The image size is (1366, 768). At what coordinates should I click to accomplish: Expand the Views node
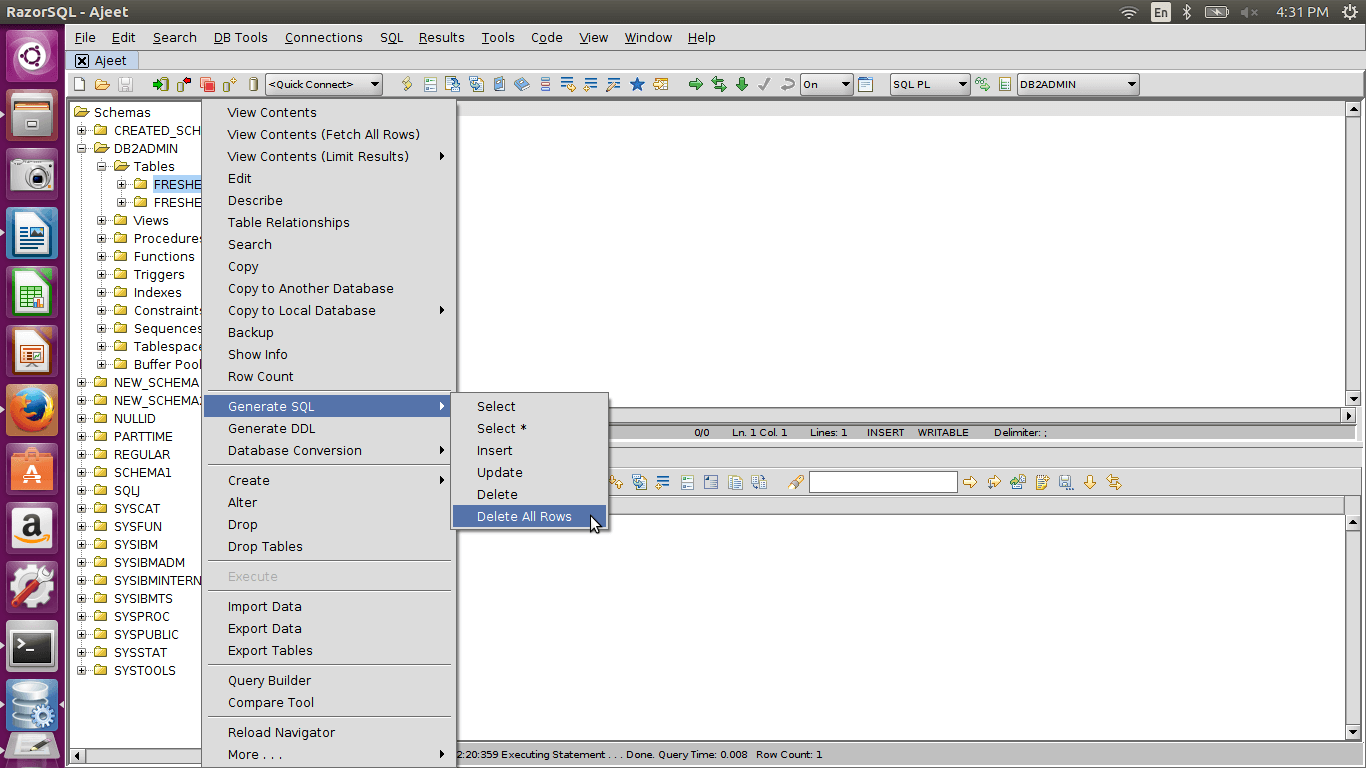tap(102, 221)
